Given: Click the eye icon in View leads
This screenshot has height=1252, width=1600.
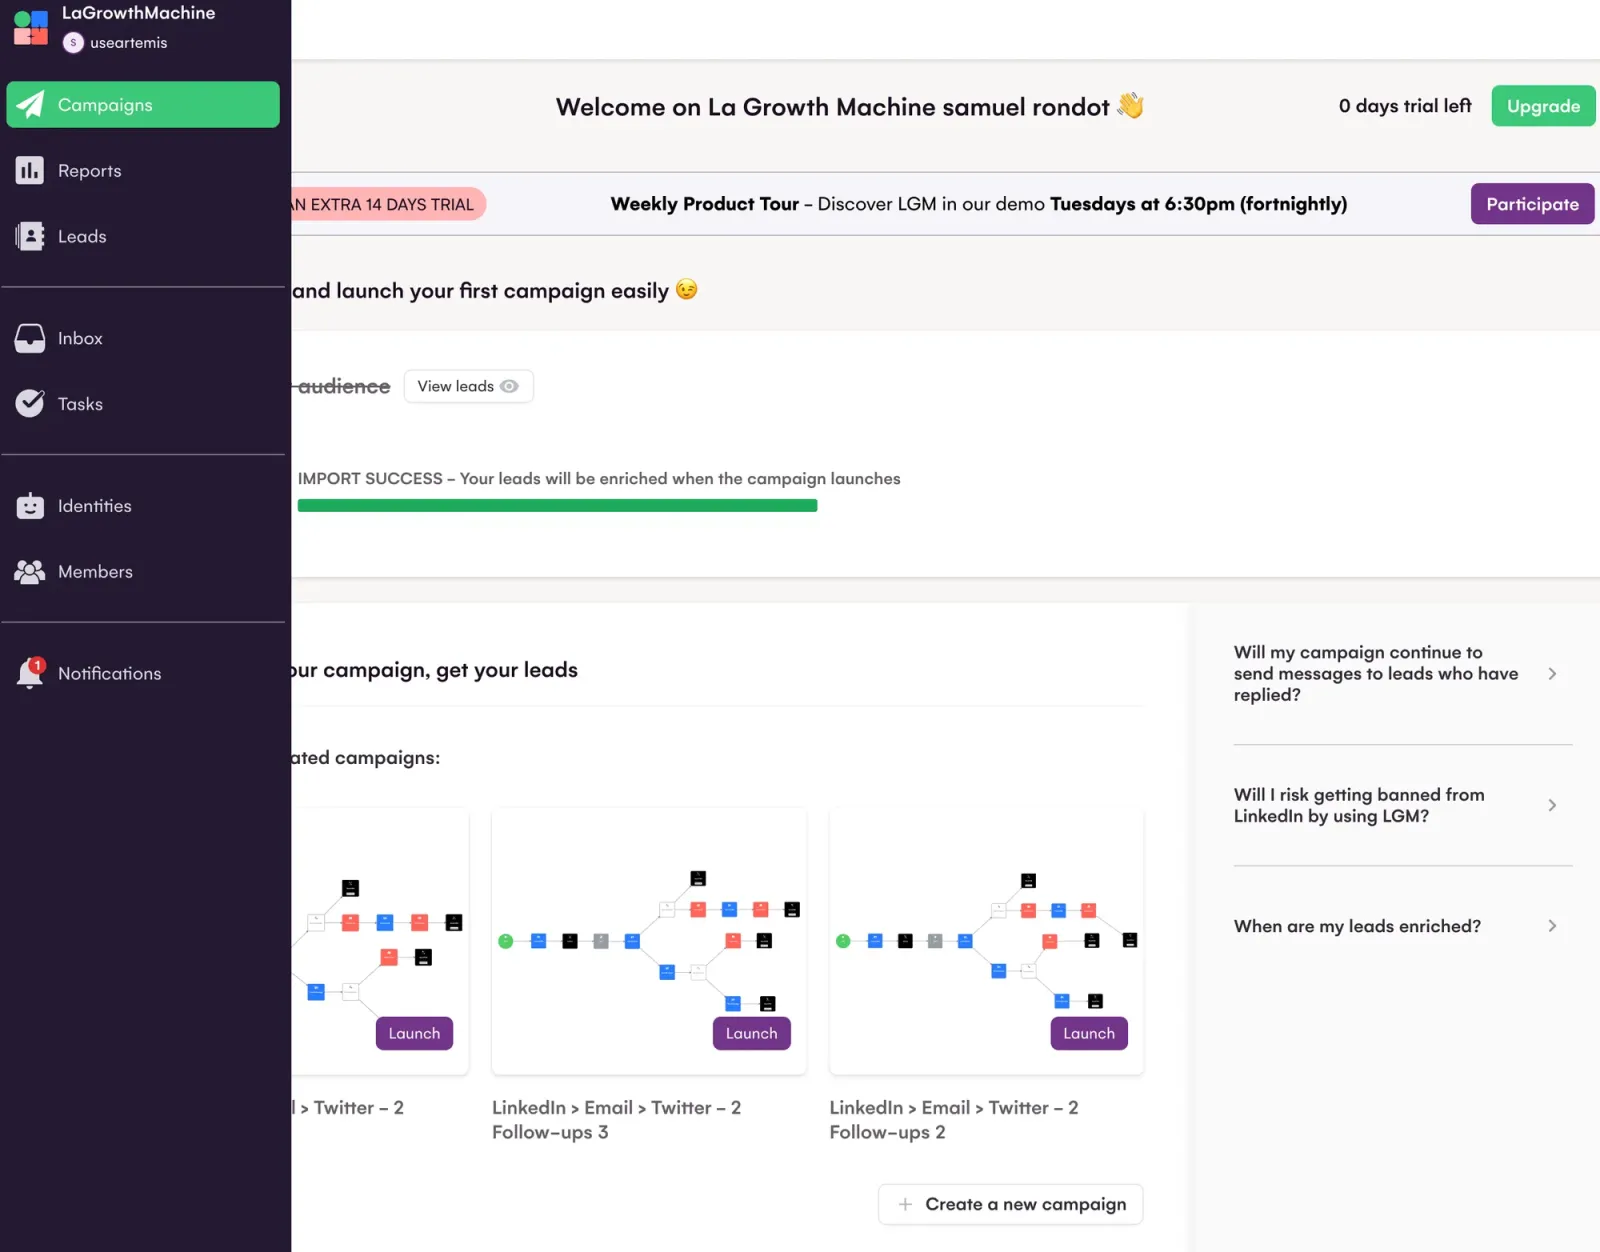Looking at the screenshot, I should tap(509, 386).
